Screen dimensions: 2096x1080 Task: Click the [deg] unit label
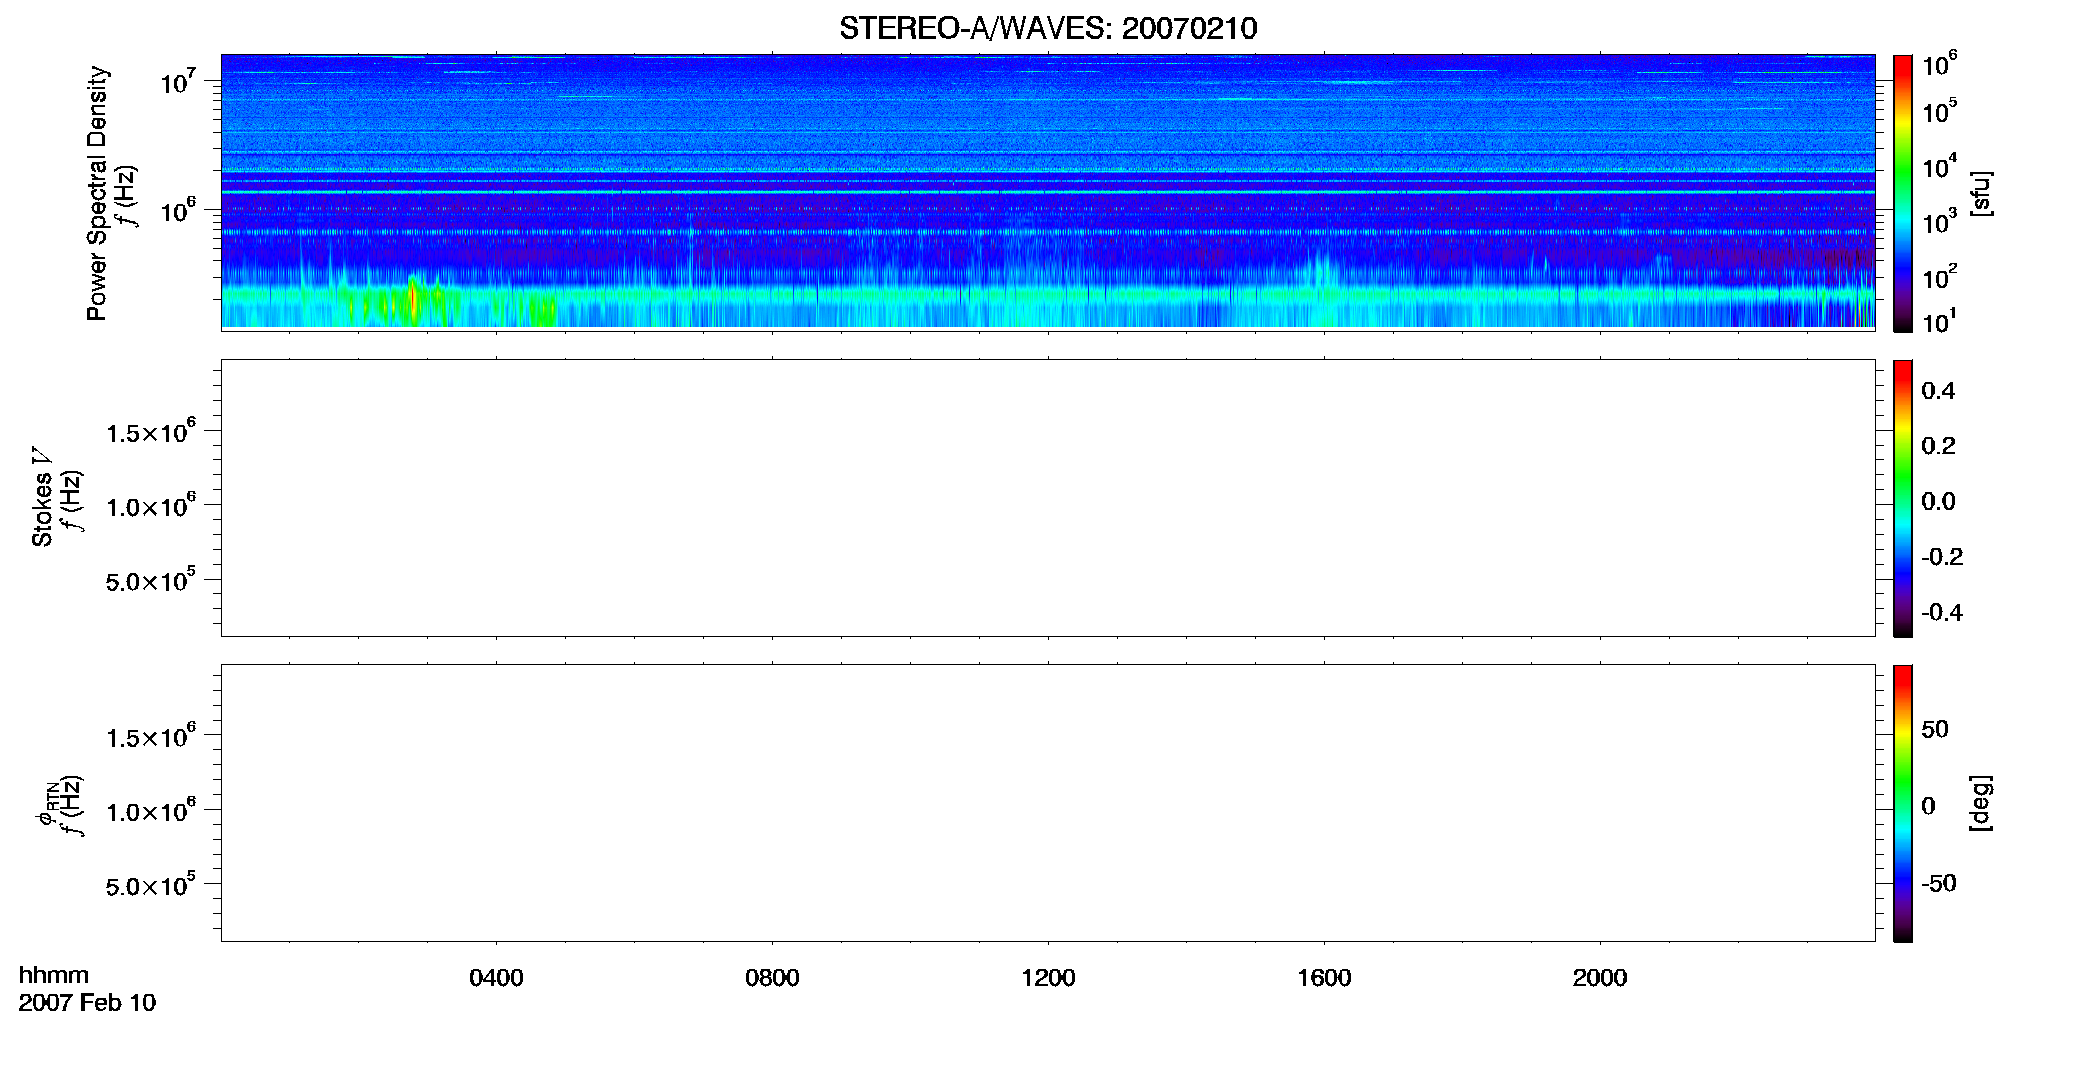(x=1981, y=803)
